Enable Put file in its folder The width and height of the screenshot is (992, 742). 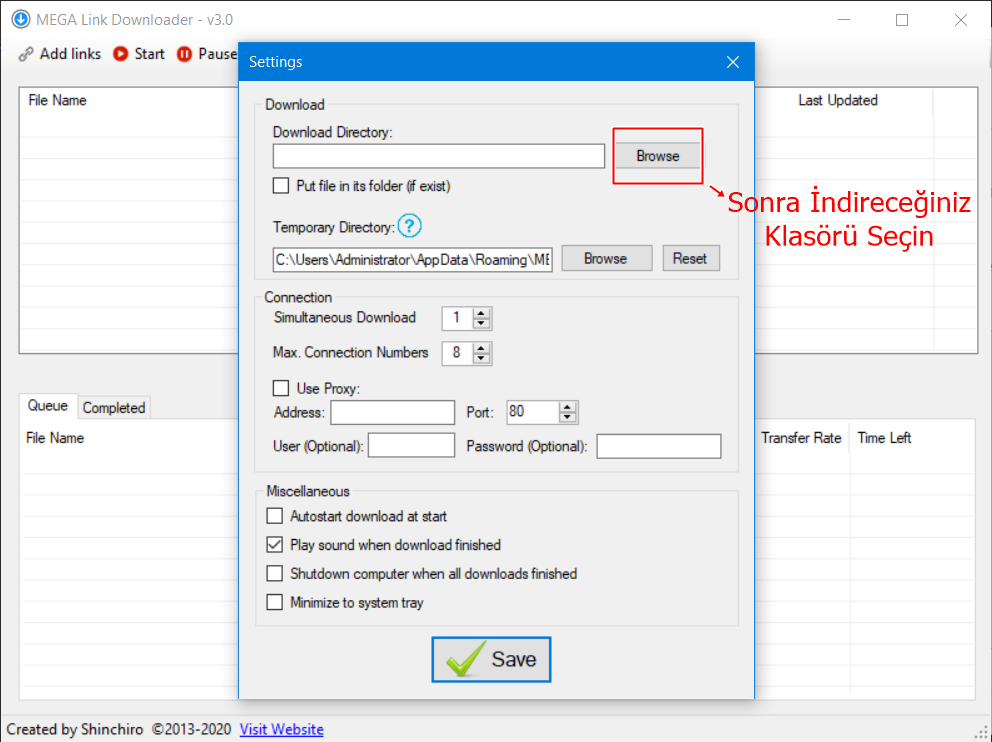click(281, 186)
